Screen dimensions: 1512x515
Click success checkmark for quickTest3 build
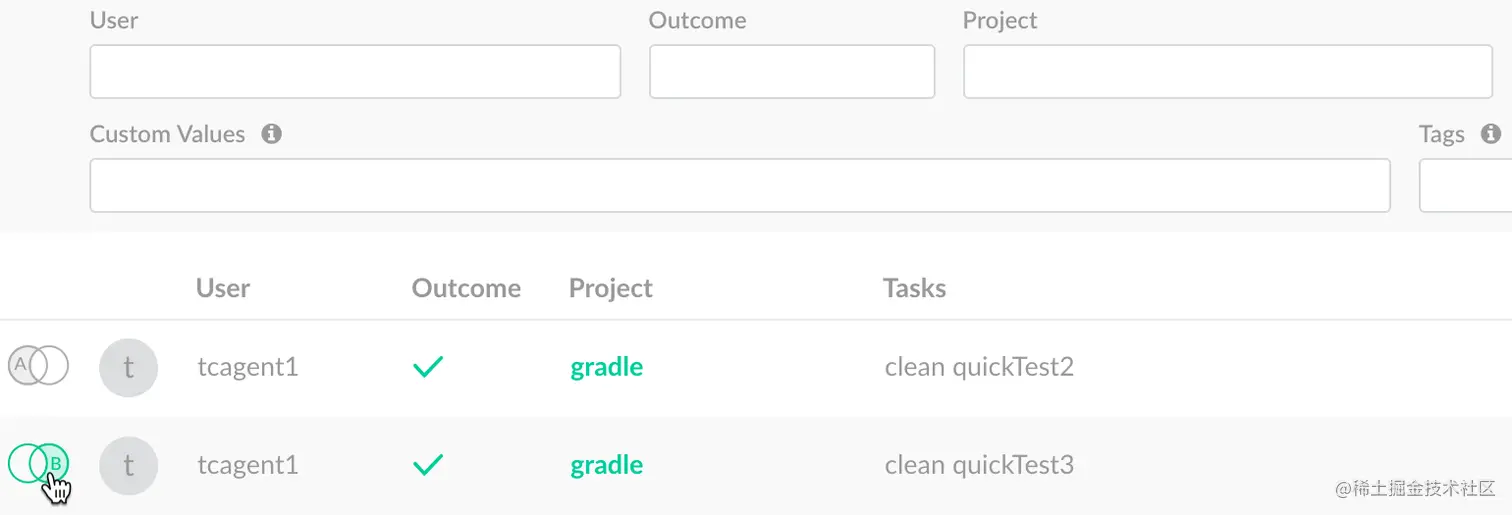[x=428, y=465]
